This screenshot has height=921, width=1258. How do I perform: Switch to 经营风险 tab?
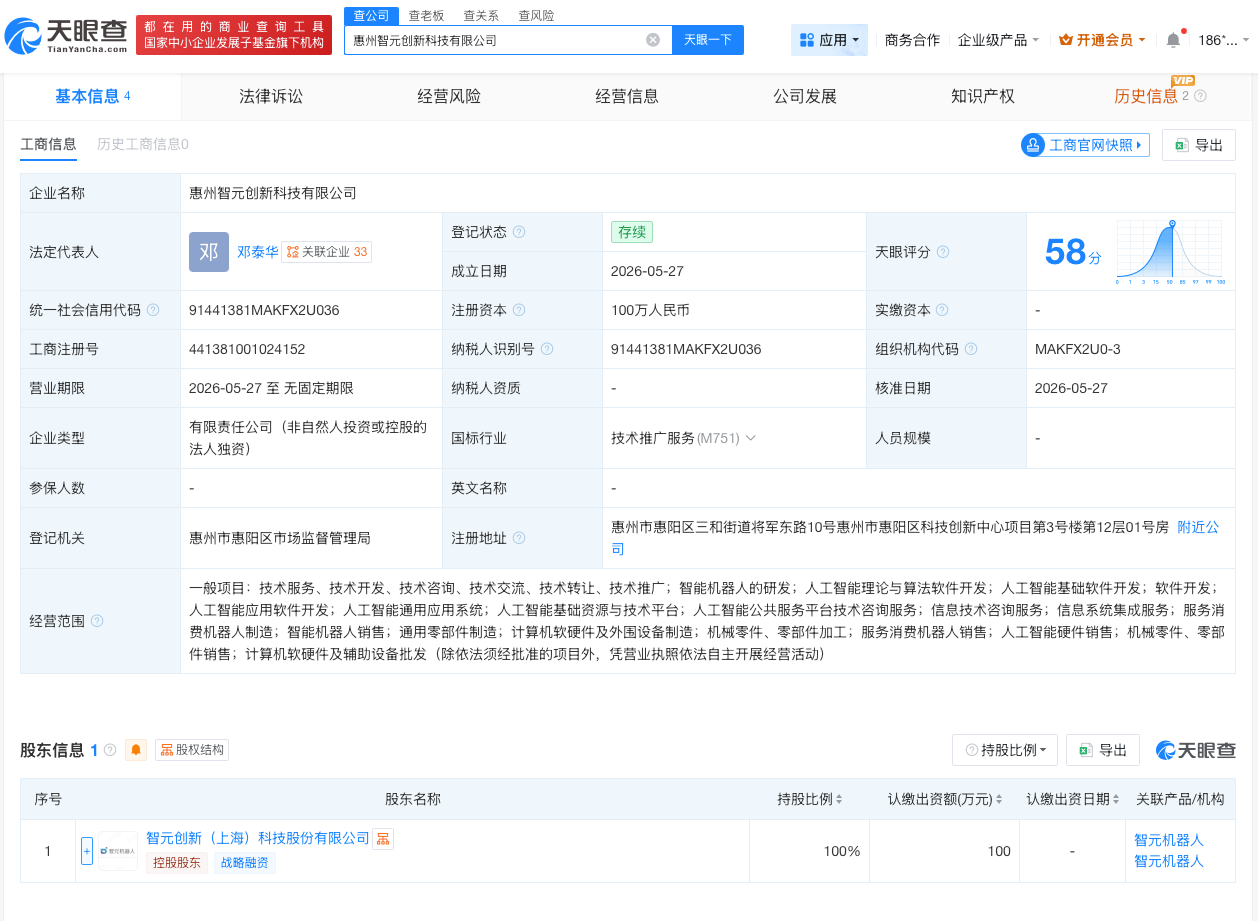click(x=449, y=96)
